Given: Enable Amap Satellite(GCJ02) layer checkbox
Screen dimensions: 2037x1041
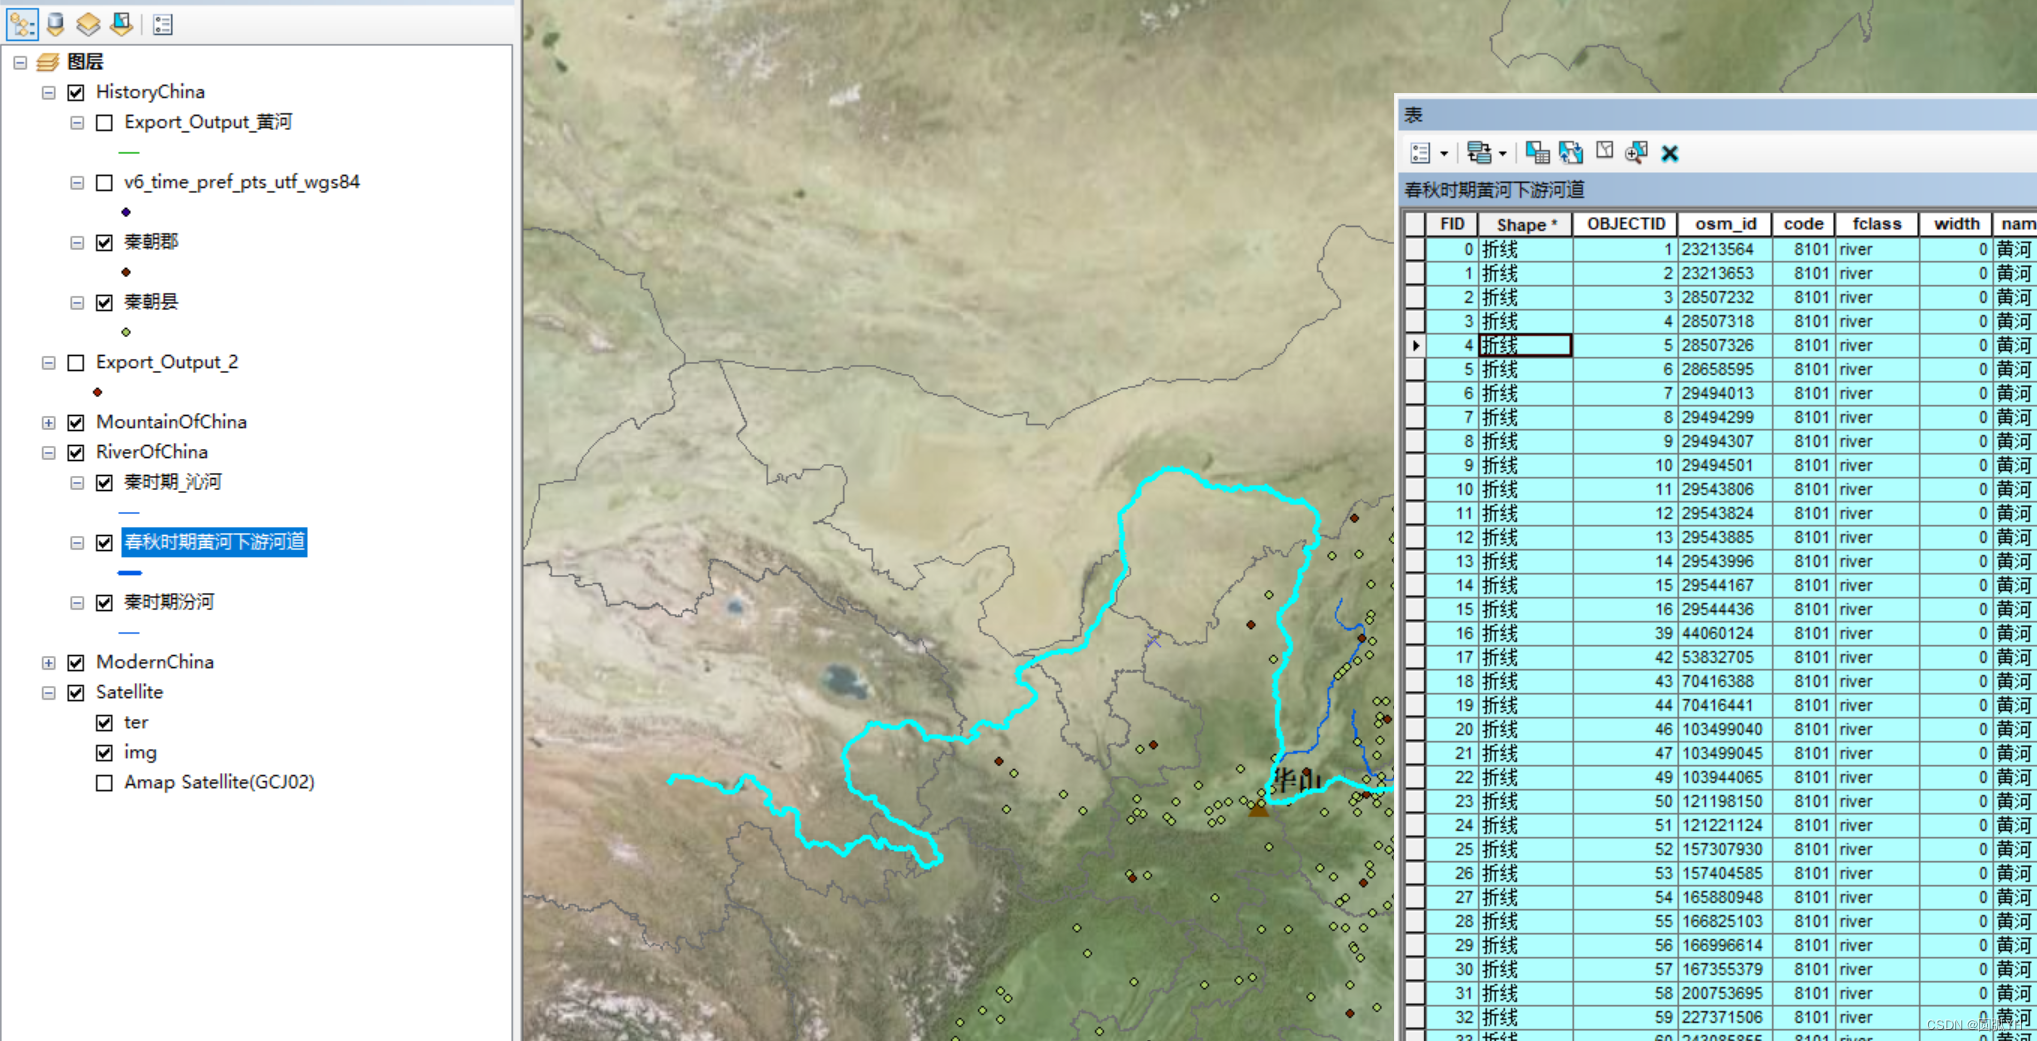Looking at the screenshot, I should (104, 783).
